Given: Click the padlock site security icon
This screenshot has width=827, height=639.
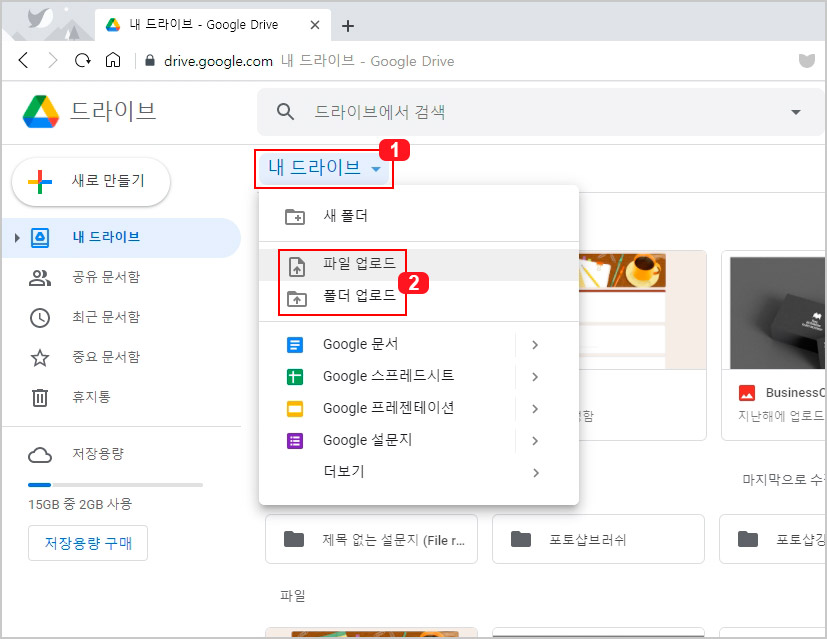Looking at the screenshot, I should tap(150, 61).
